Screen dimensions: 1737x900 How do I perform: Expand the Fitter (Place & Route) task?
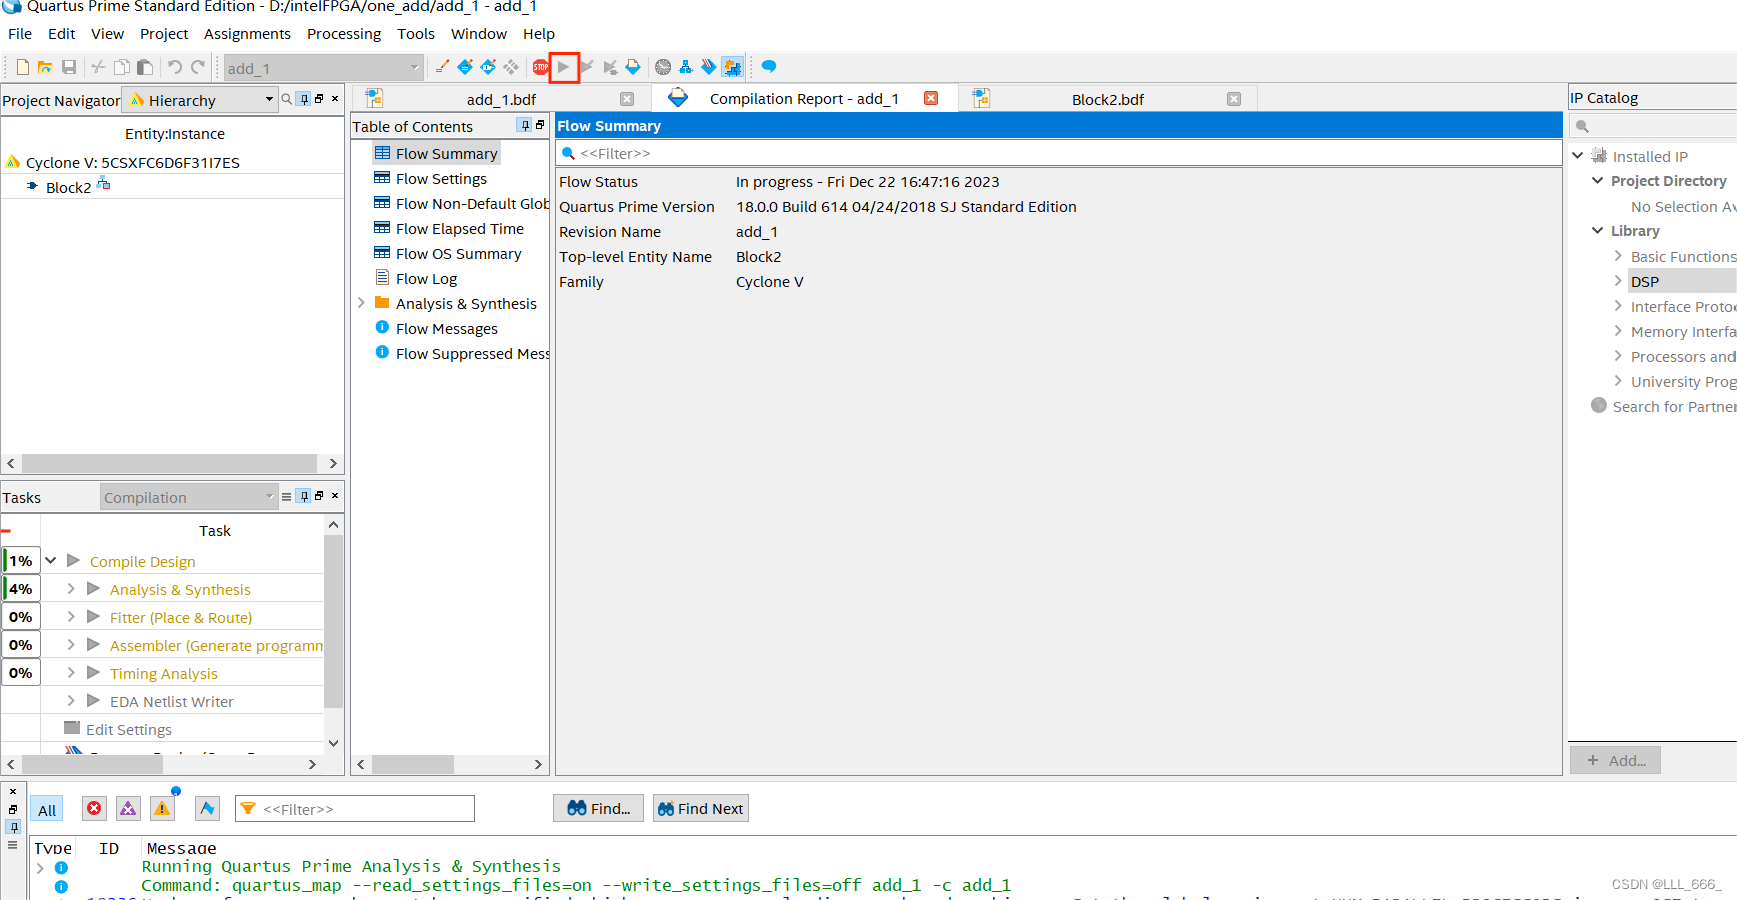click(71, 617)
